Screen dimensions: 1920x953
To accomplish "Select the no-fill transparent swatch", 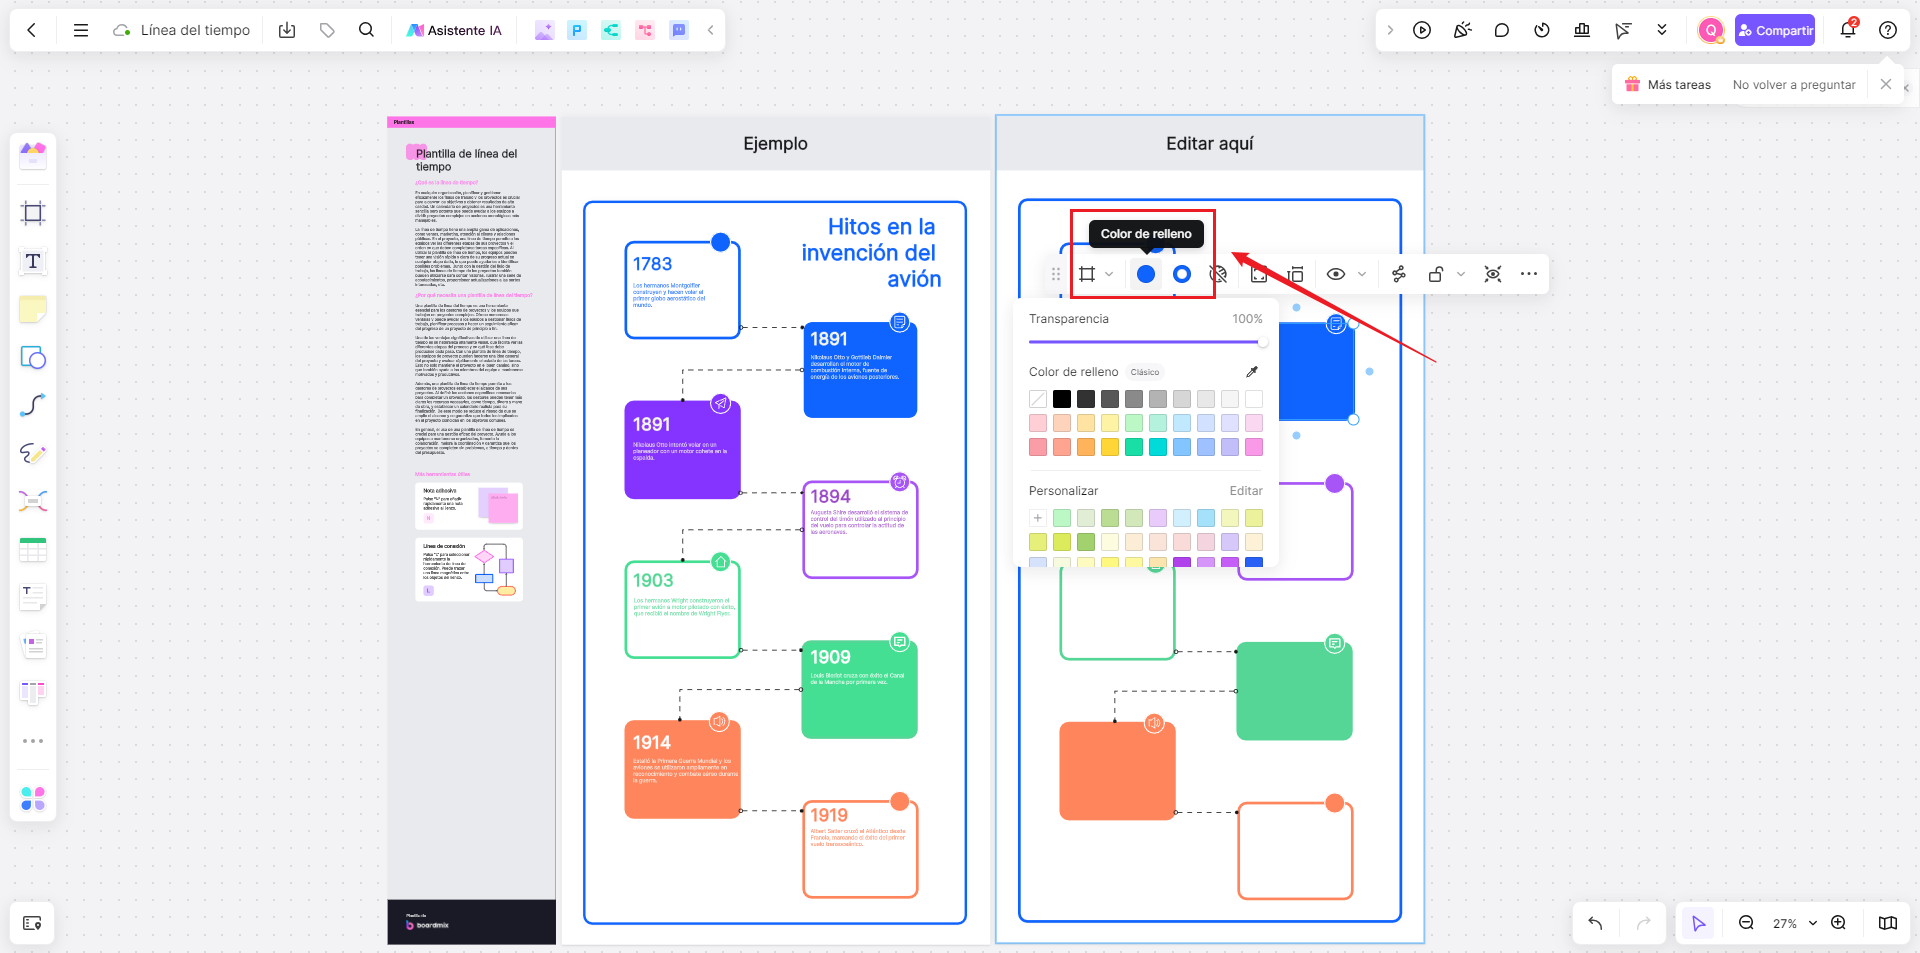I will coord(1038,399).
